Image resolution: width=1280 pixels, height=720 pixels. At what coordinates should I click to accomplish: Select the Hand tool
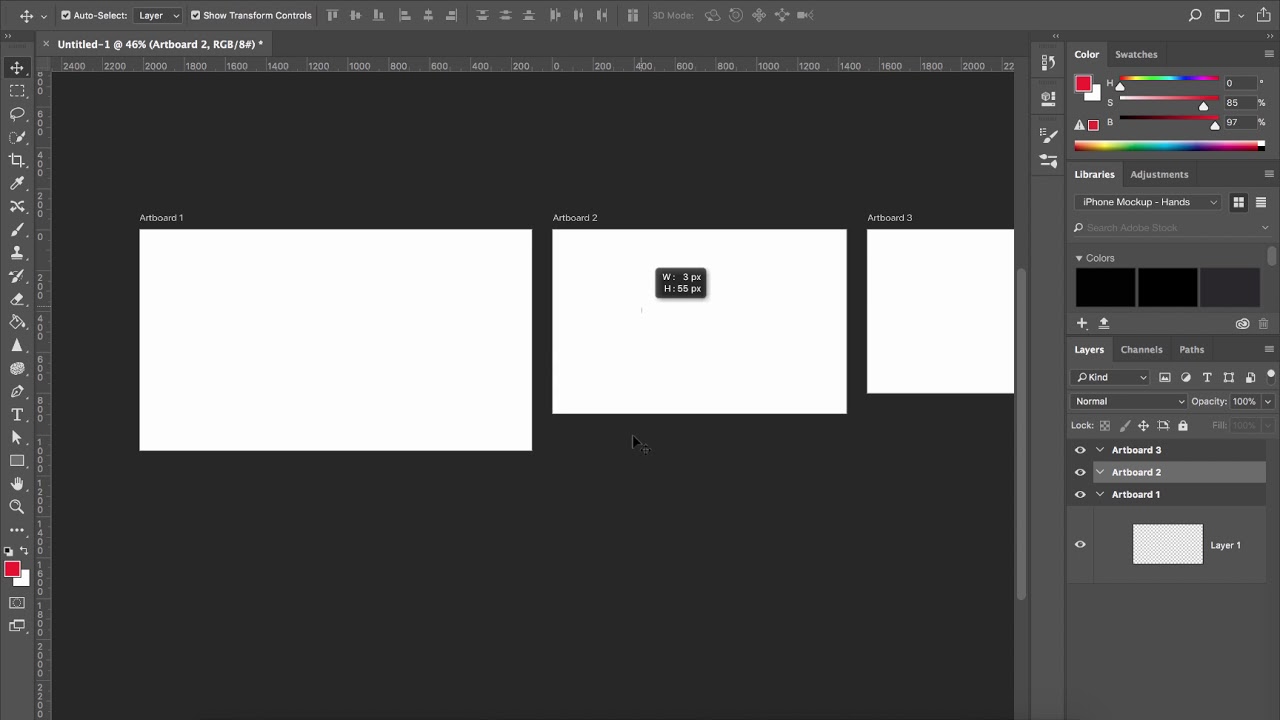click(x=17, y=484)
